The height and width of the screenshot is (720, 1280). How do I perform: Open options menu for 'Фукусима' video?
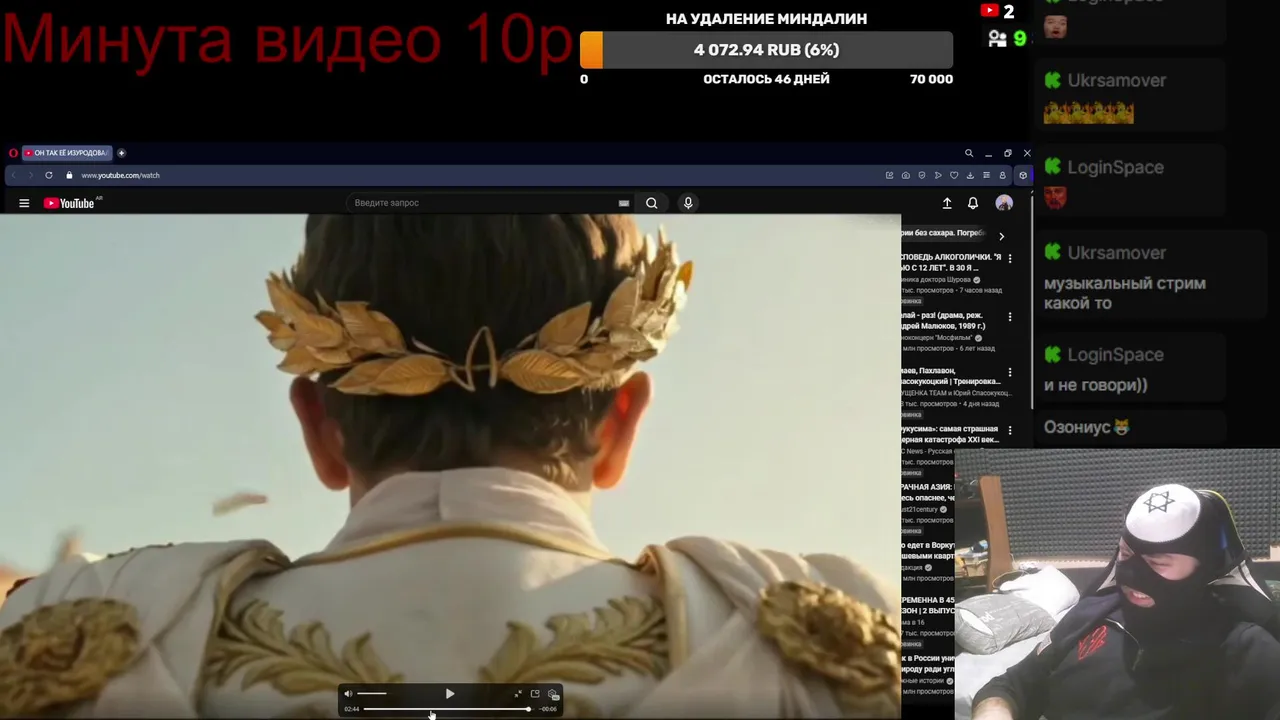click(1010, 430)
